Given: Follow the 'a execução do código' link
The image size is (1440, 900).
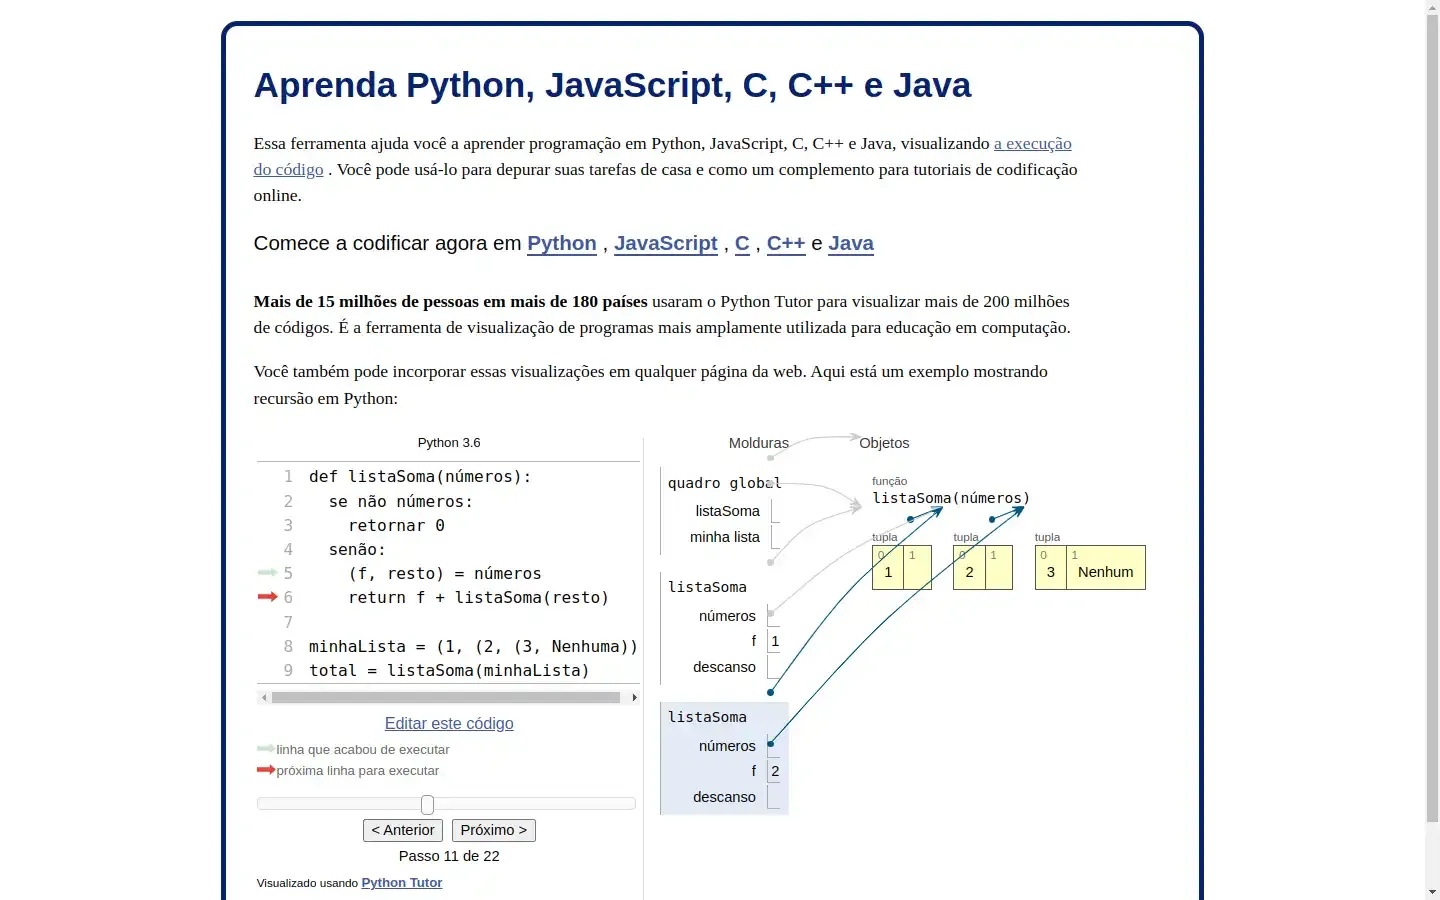Looking at the screenshot, I should [x=1032, y=144].
